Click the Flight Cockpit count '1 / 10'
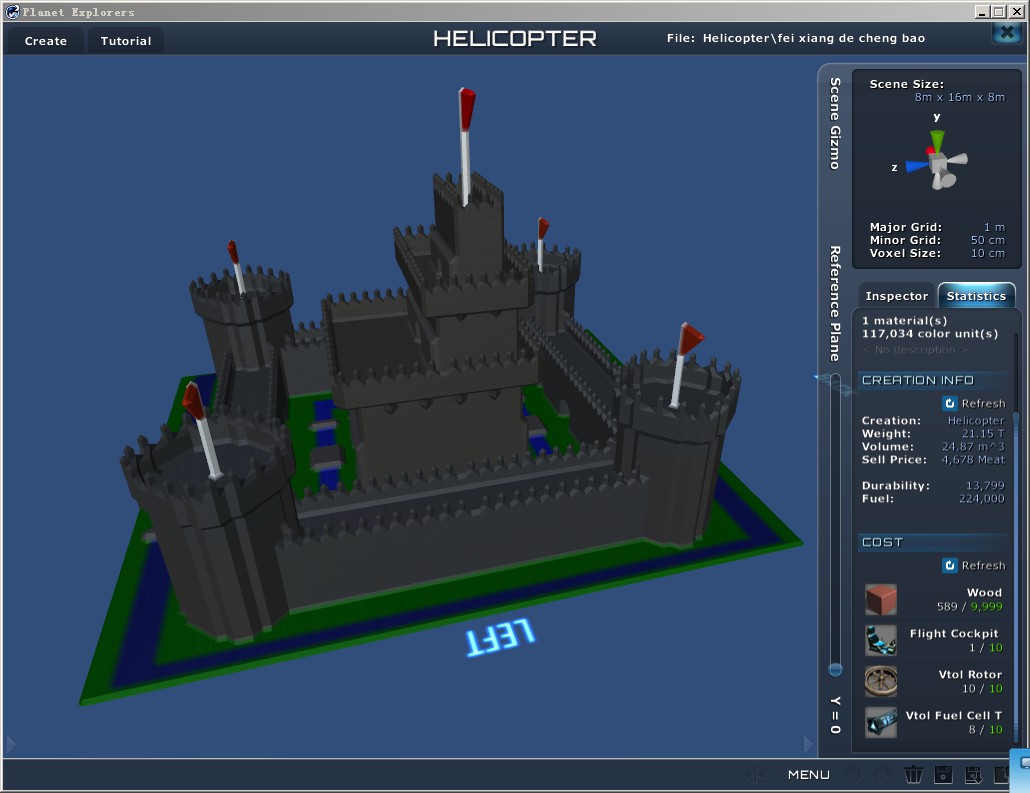This screenshot has width=1030, height=793. pyautogui.click(x=986, y=648)
